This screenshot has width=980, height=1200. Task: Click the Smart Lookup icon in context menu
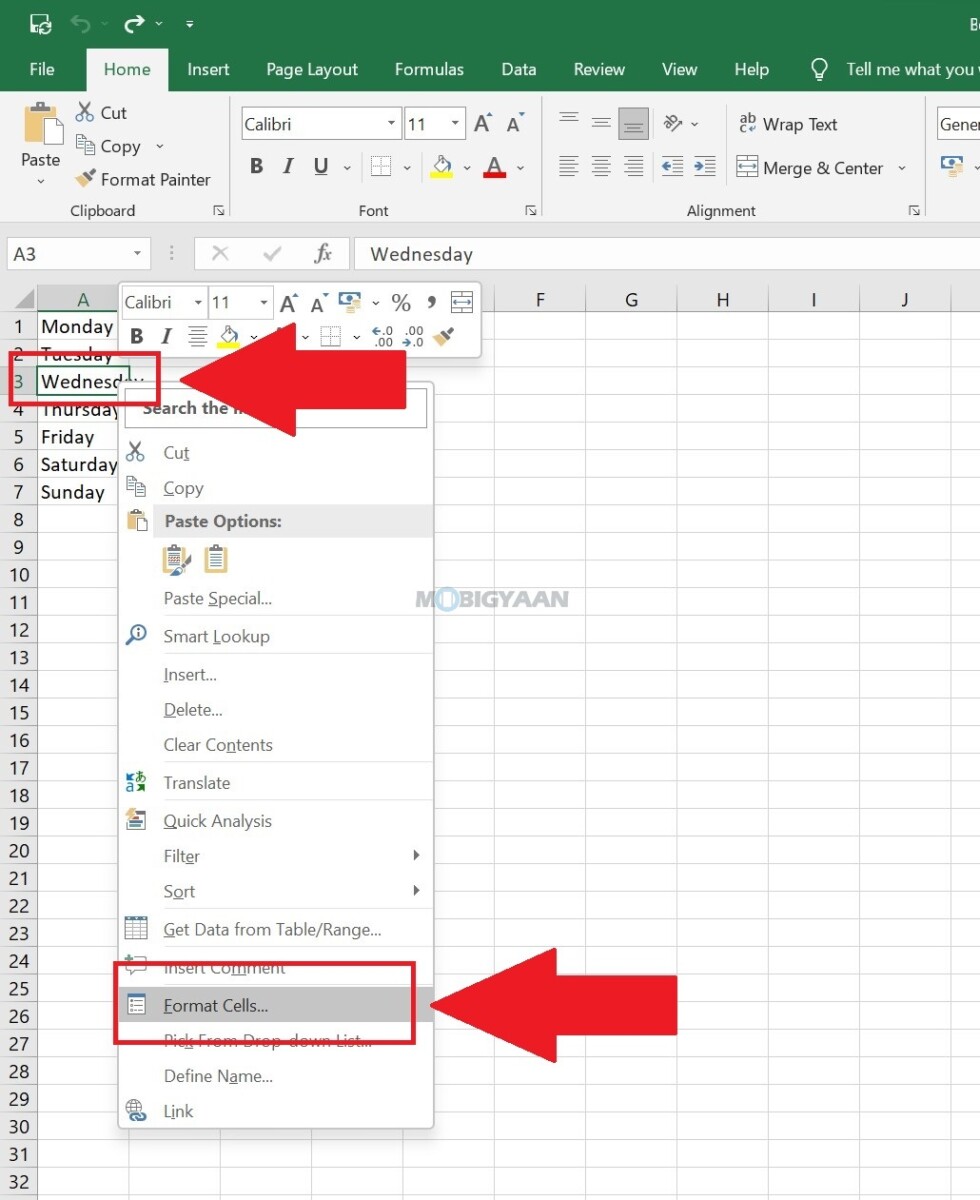tap(137, 635)
